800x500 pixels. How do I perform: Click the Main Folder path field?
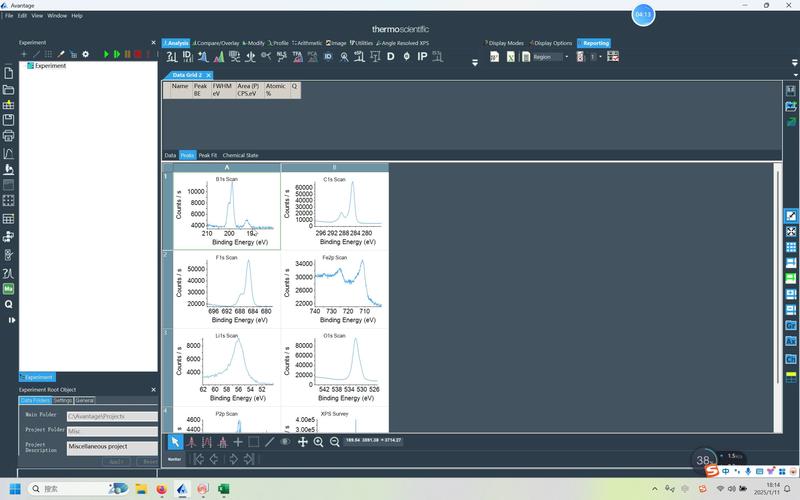112,416
